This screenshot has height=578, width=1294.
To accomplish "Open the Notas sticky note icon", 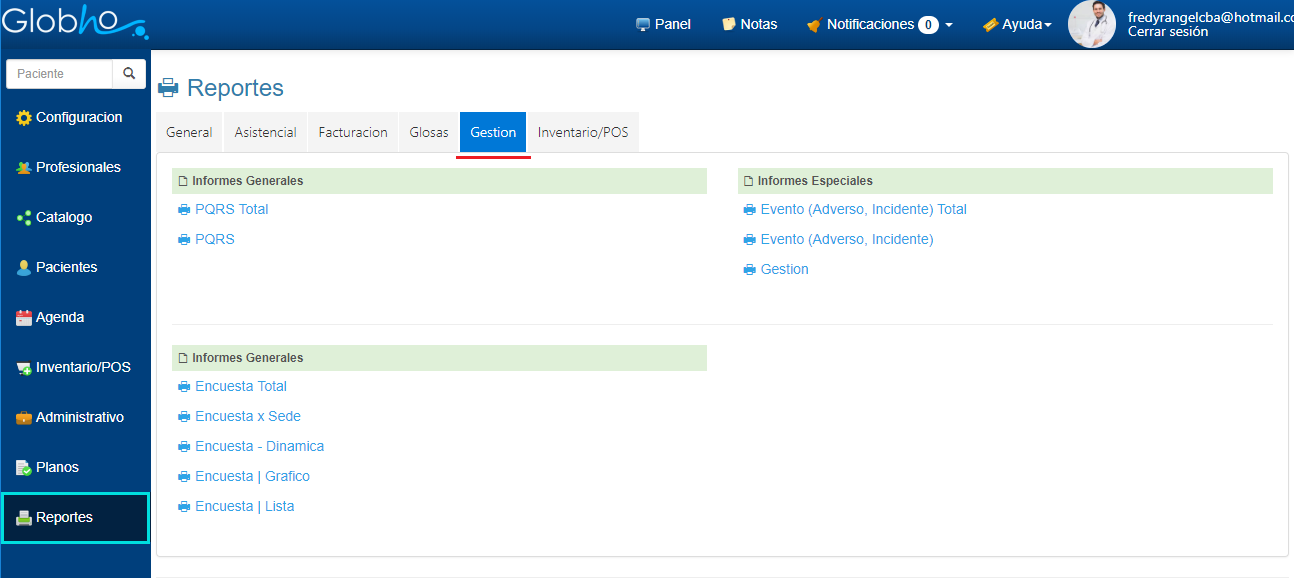I will tap(729, 25).
